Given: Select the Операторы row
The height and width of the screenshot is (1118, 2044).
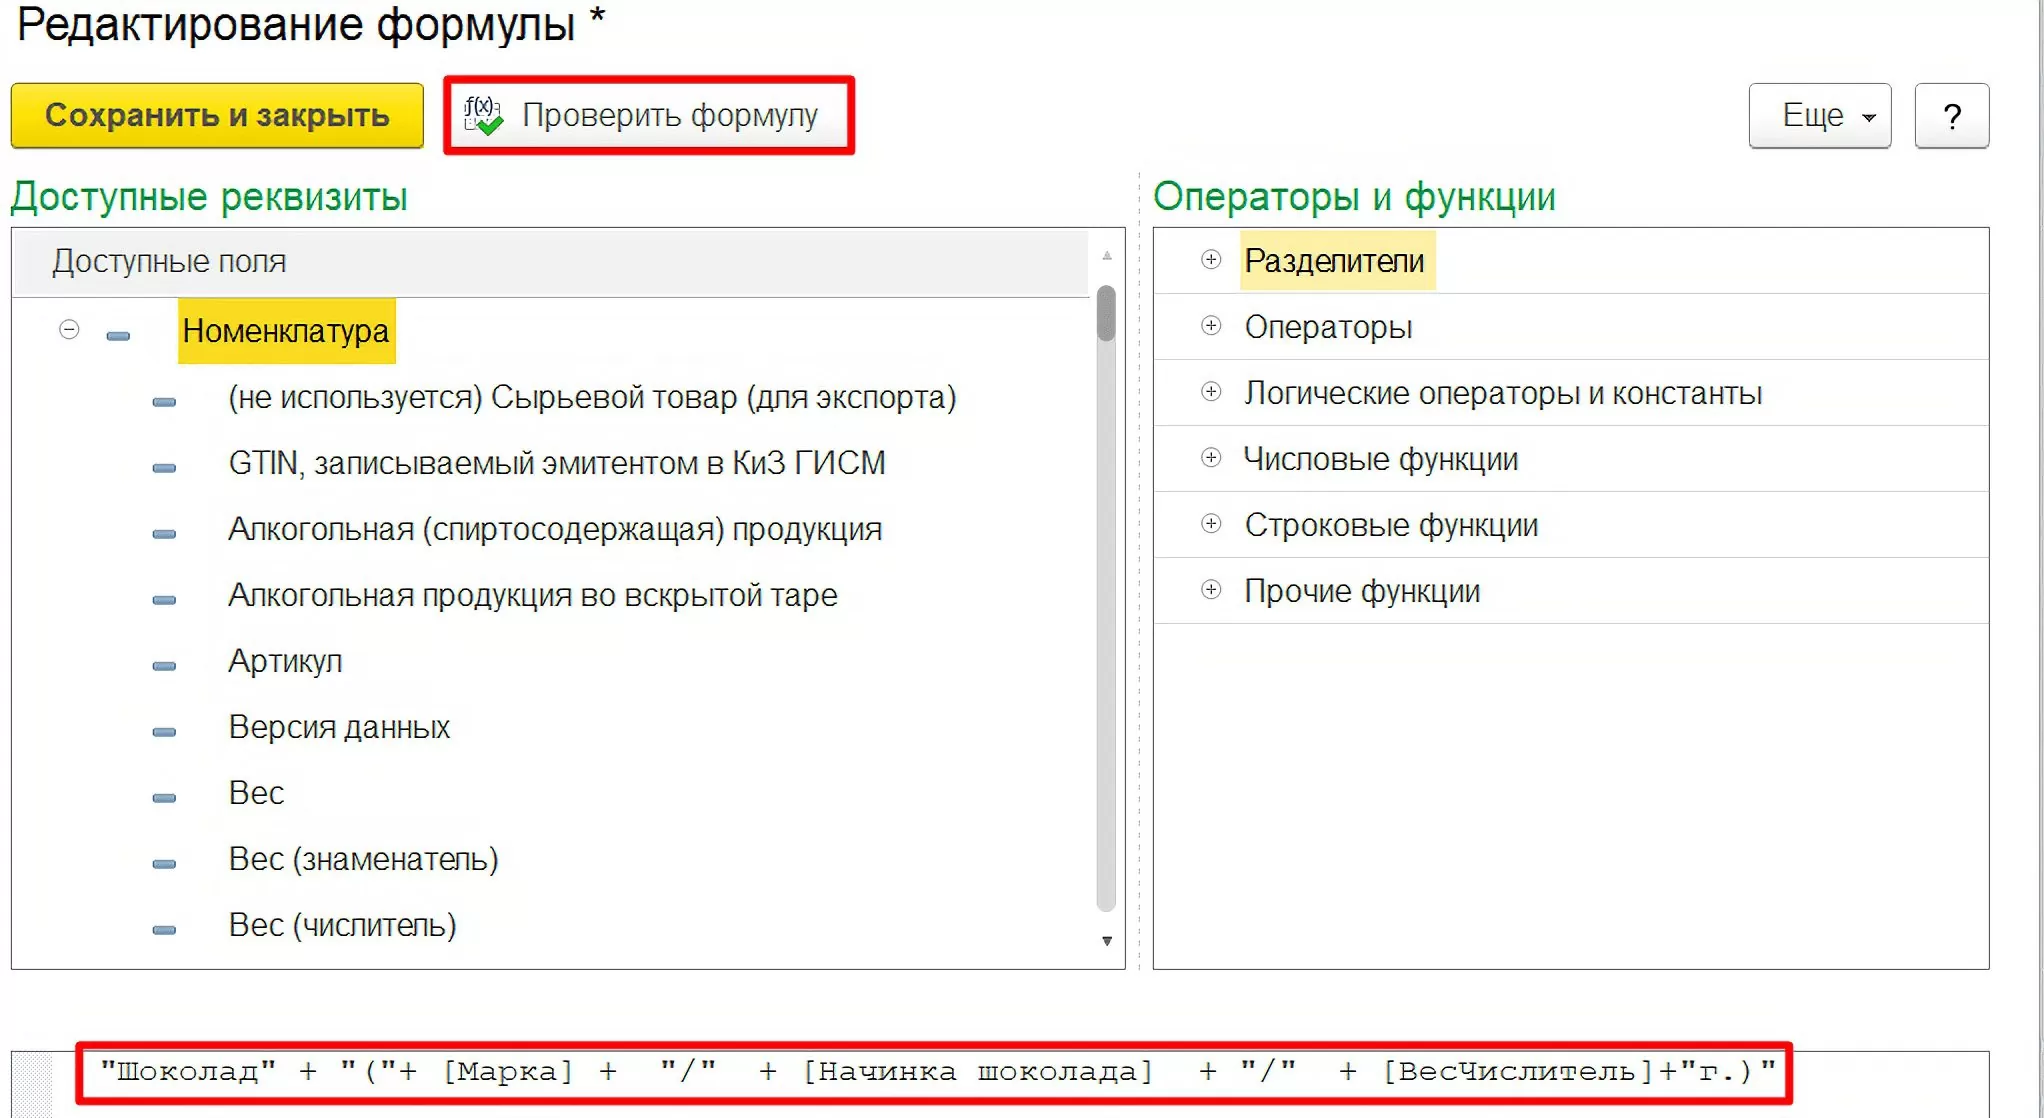Looking at the screenshot, I should coord(1571,327).
